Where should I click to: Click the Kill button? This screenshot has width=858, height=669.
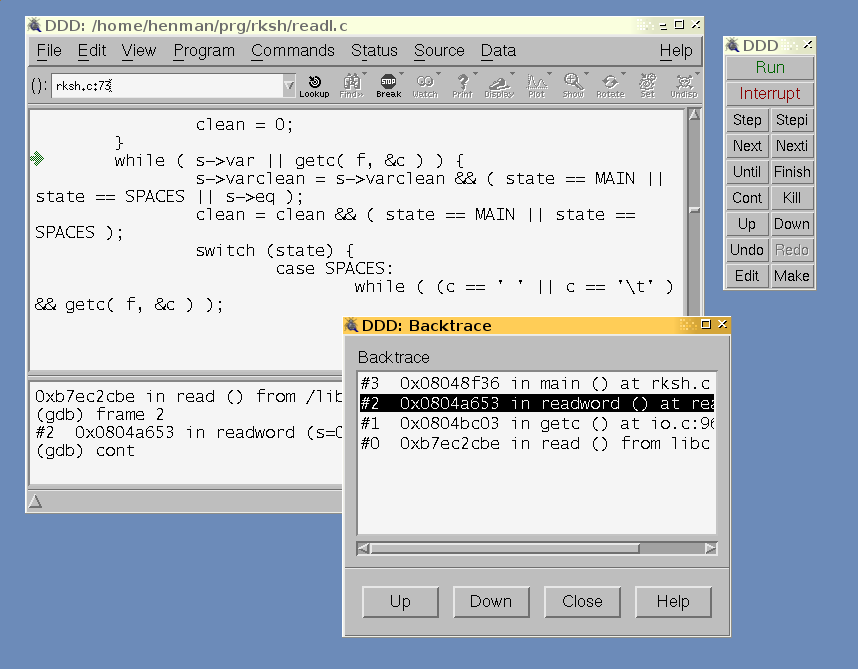(792, 198)
